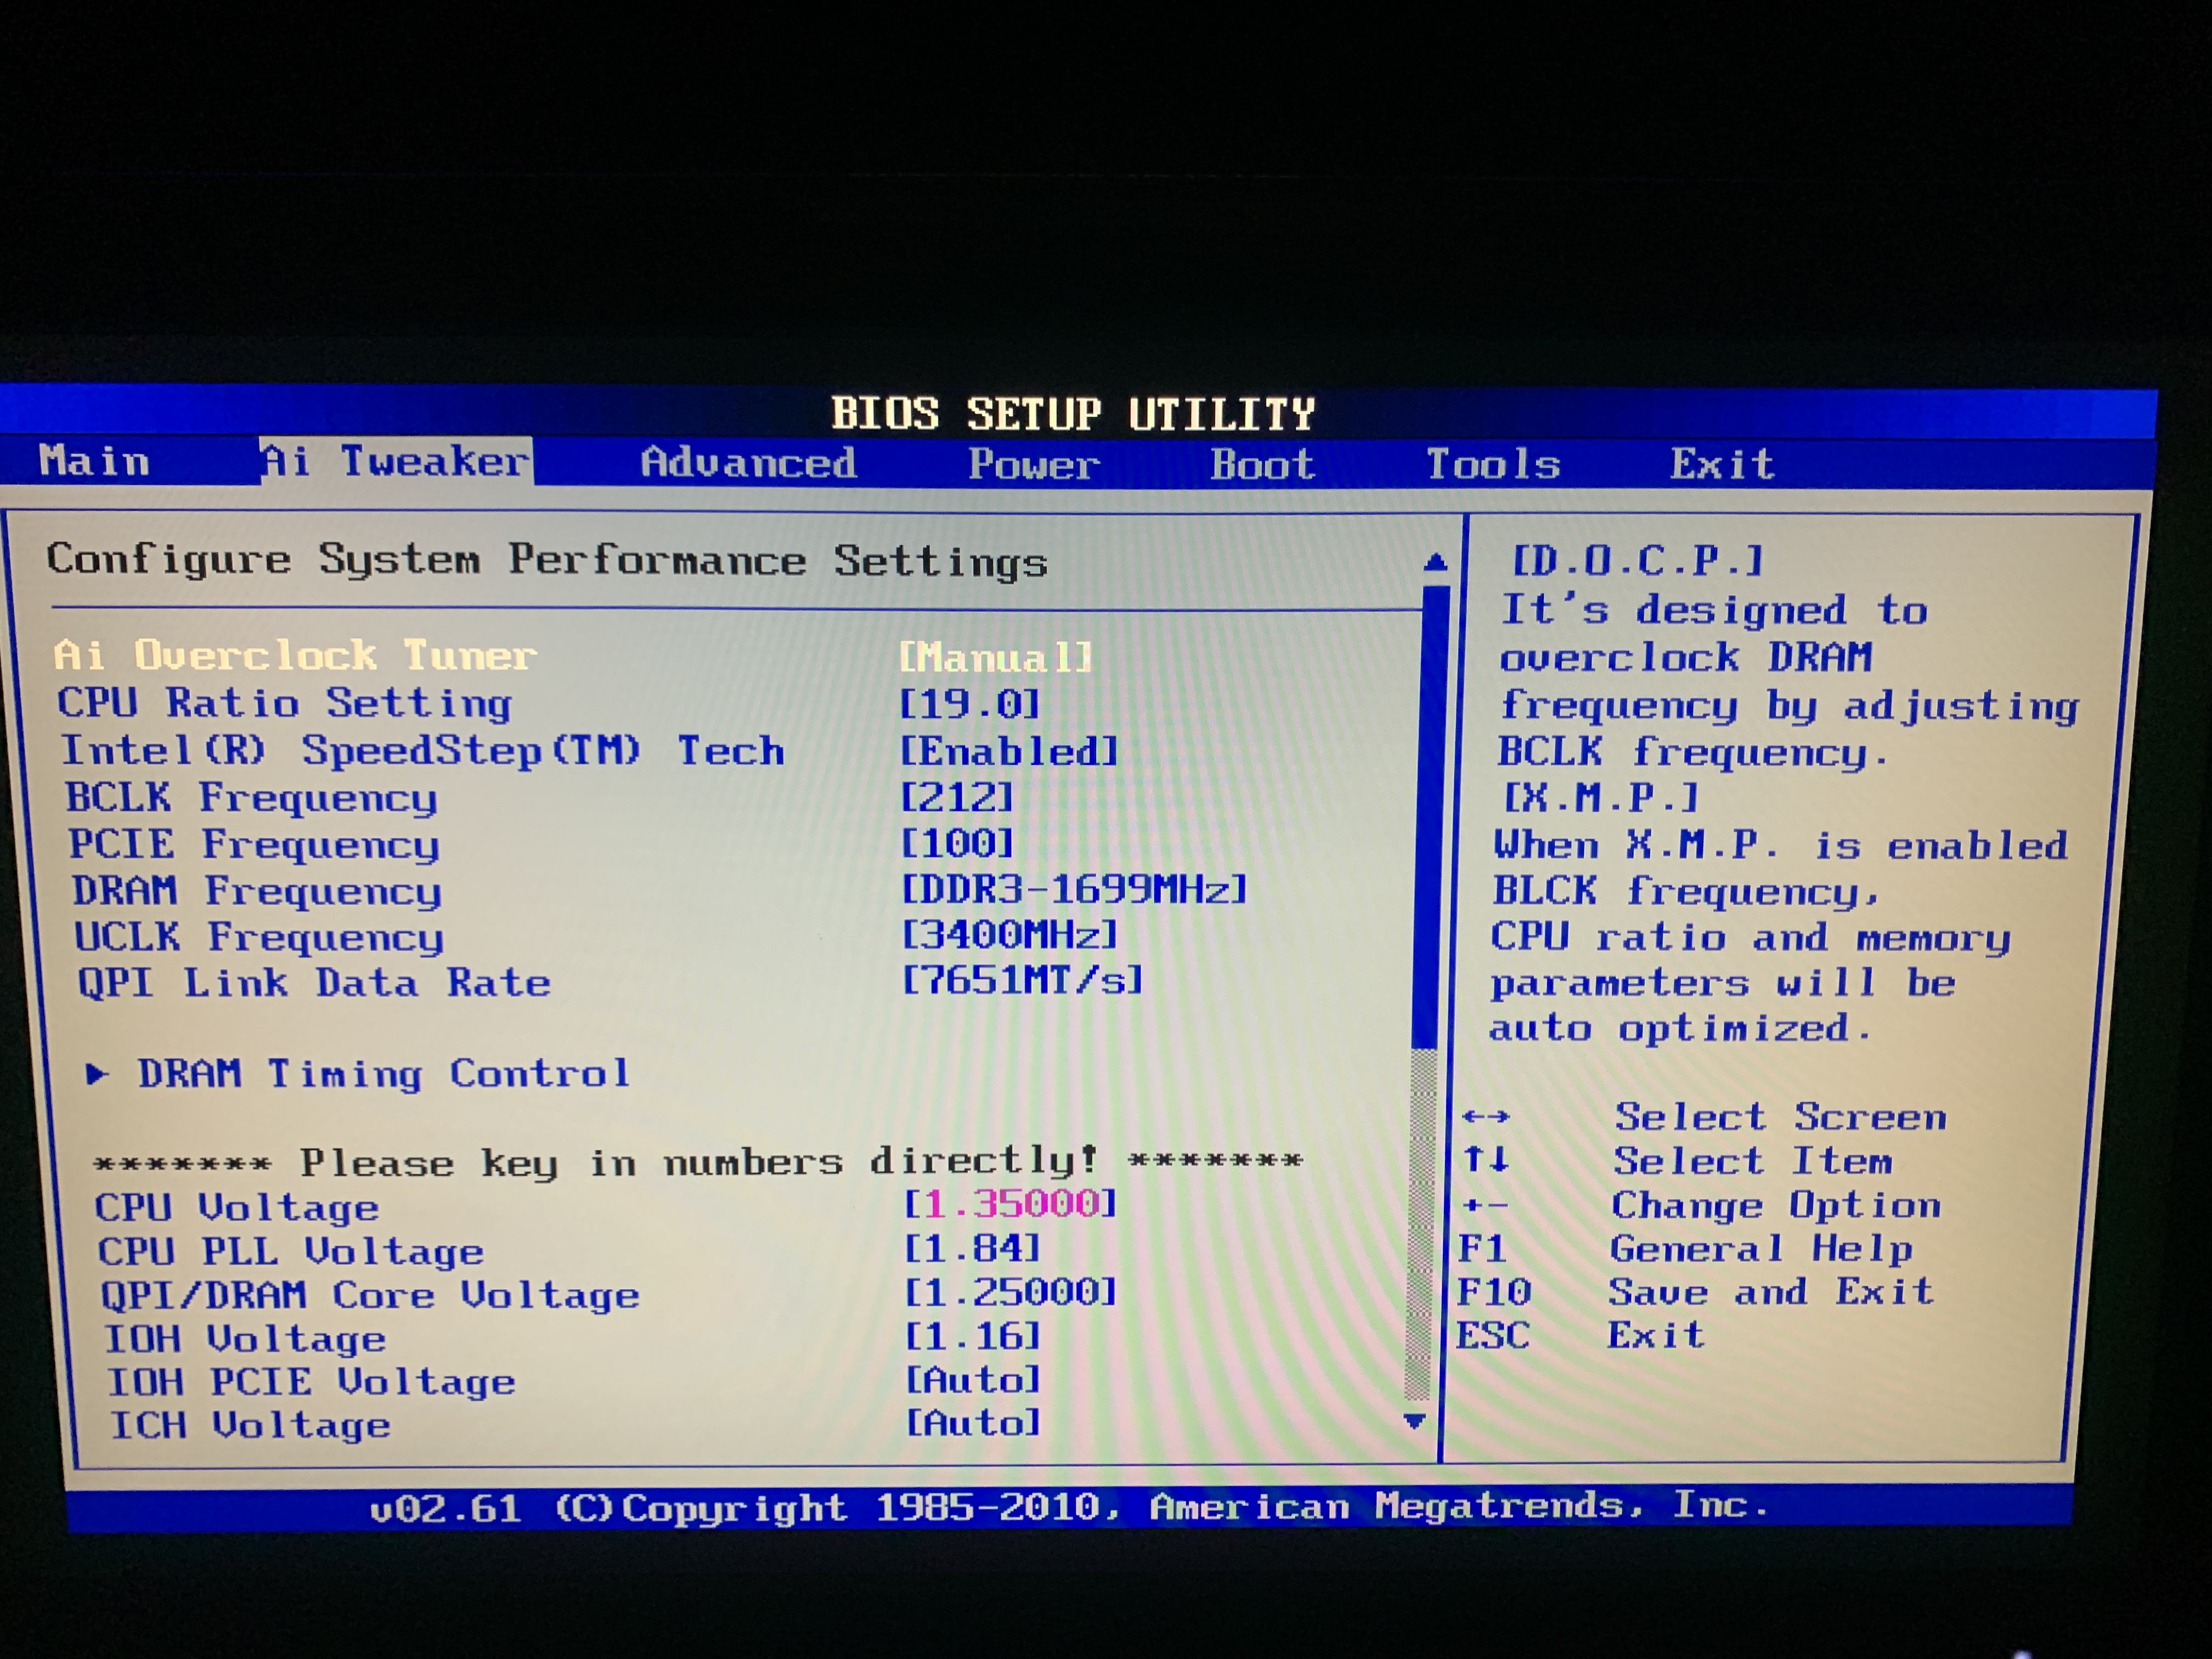The width and height of the screenshot is (2212, 1659).
Task: Switch to the Advanced tab
Action: click(748, 463)
